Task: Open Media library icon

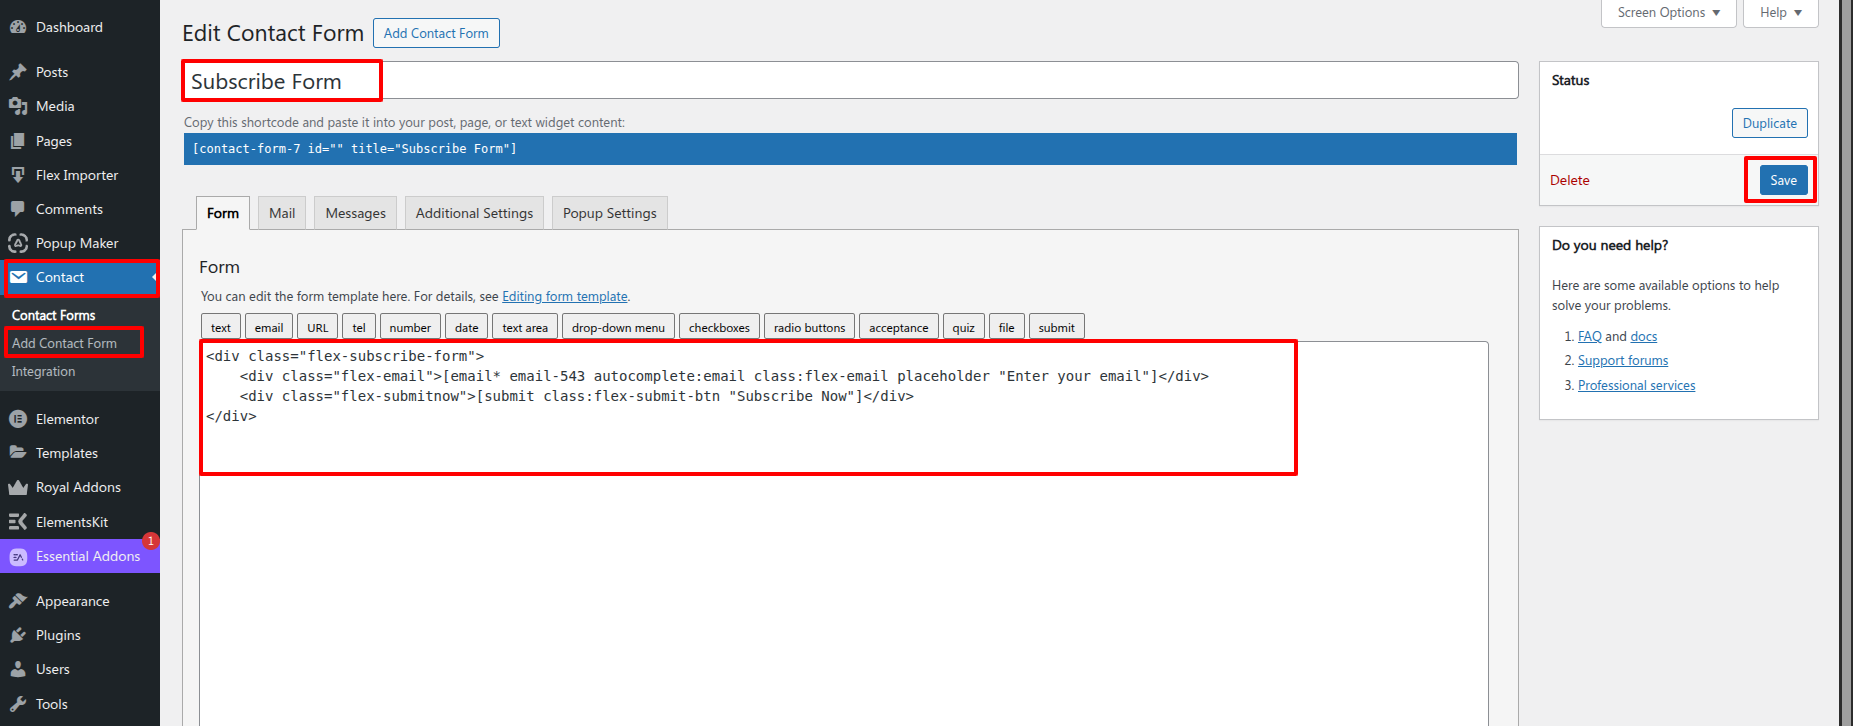Action: click(x=18, y=106)
